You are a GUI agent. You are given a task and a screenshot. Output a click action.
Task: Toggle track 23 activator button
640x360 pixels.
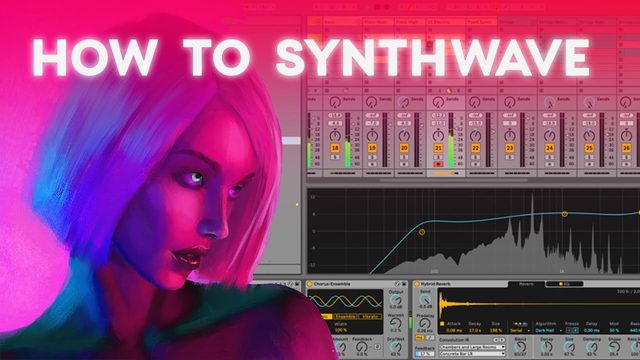(x=510, y=148)
